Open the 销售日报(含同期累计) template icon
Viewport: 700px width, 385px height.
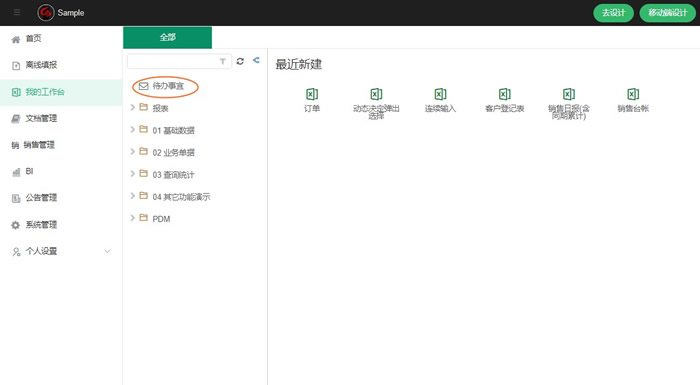click(569, 94)
